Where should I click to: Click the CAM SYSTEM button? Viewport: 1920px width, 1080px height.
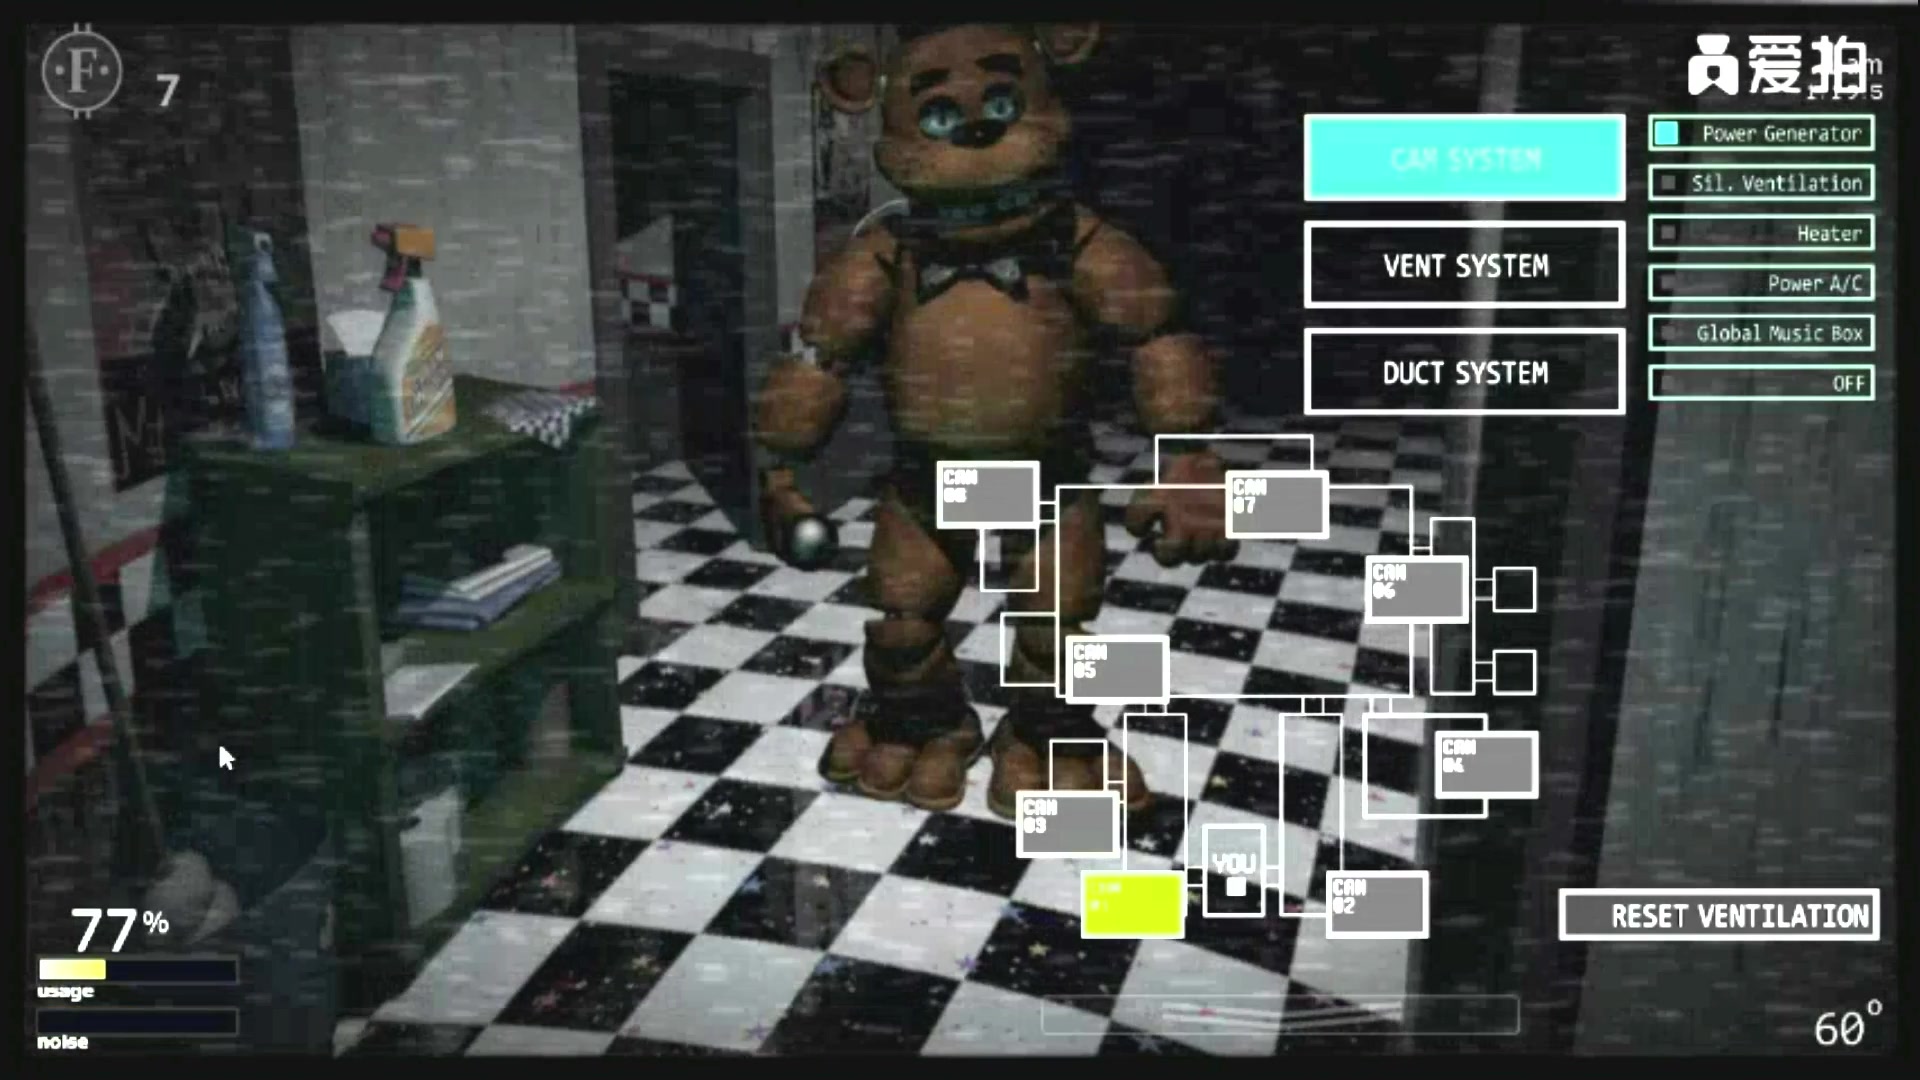click(1464, 158)
